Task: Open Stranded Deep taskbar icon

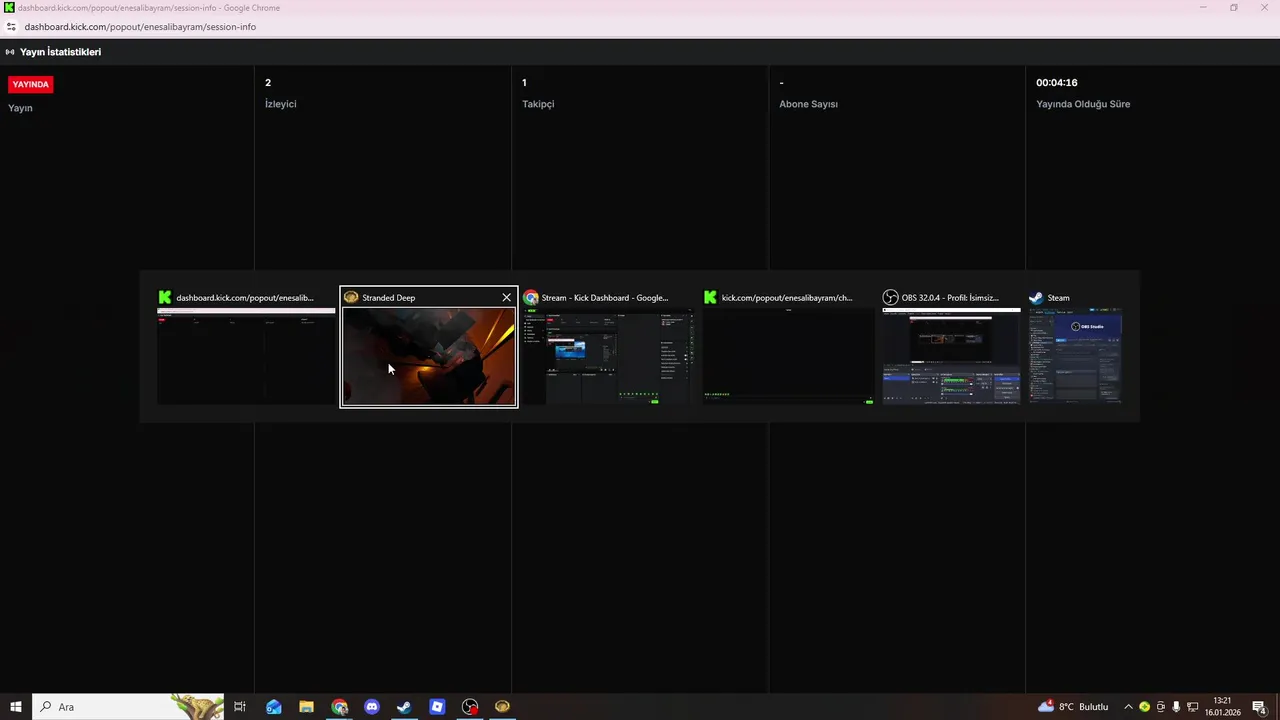Action: [x=502, y=707]
